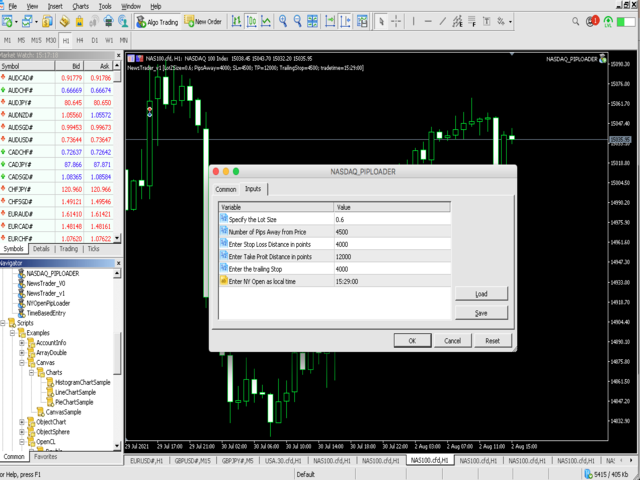The height and width of the screenshot is (480, 640).
Task: Open the GBPUSD#,M15 chart tab
Action: coord(193,460)
